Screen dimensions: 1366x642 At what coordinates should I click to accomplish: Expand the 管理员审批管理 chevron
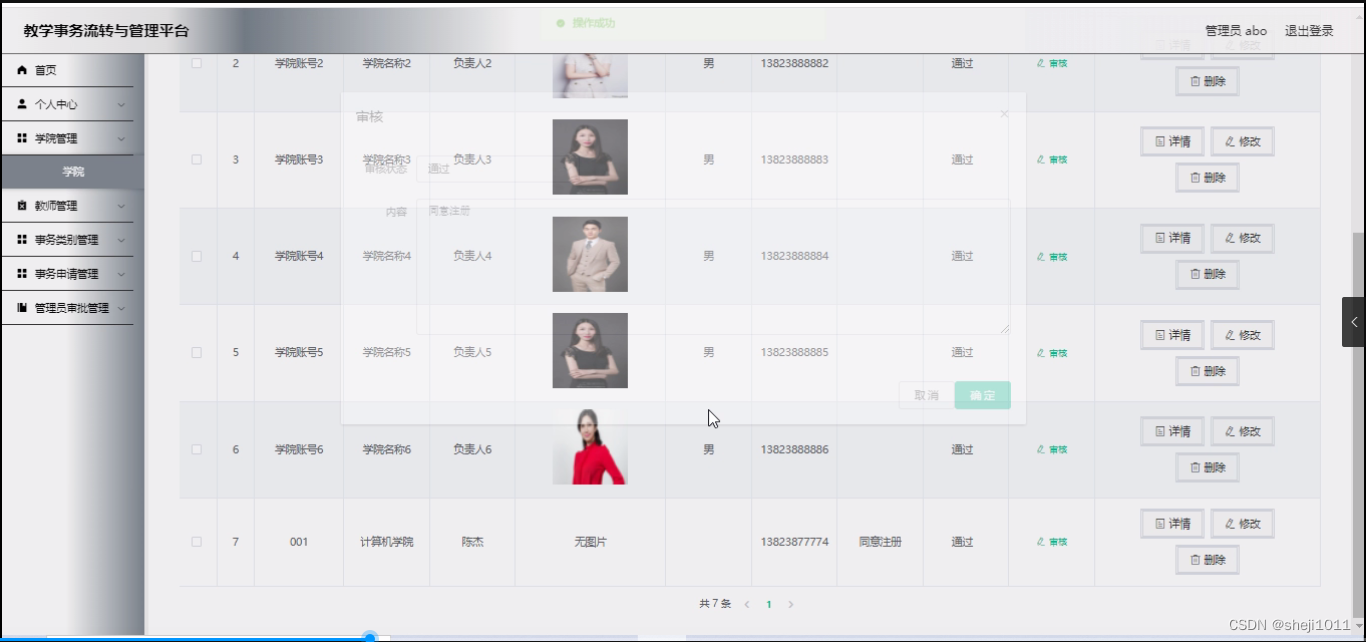click(x=121, y=308)
